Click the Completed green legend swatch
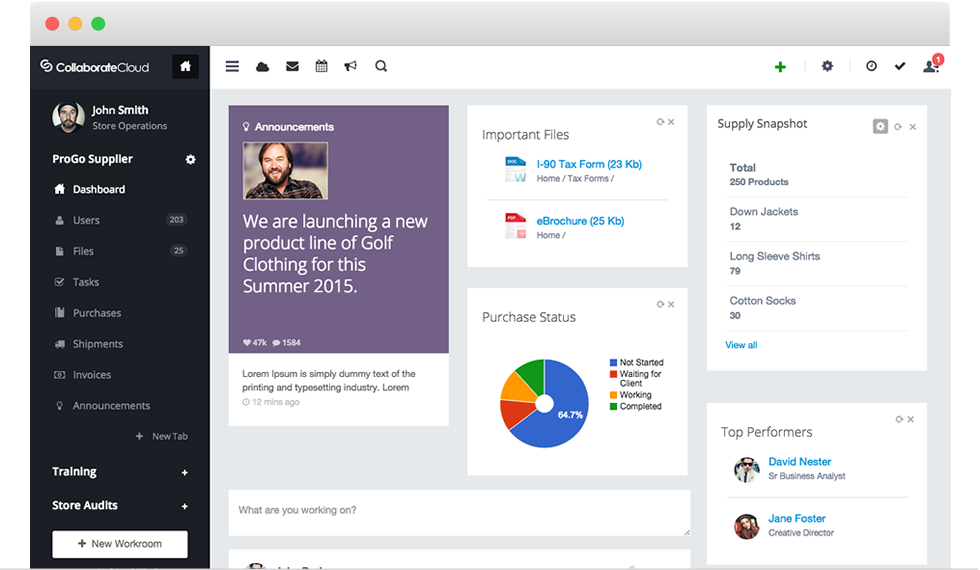This screenshot has height=570, width=980. pyautogui.click(x=613, y=406)
